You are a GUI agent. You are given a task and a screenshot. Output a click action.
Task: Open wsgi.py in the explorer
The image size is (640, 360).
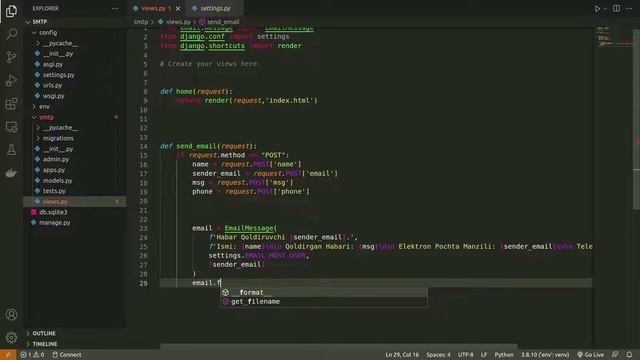coord(75,96)
